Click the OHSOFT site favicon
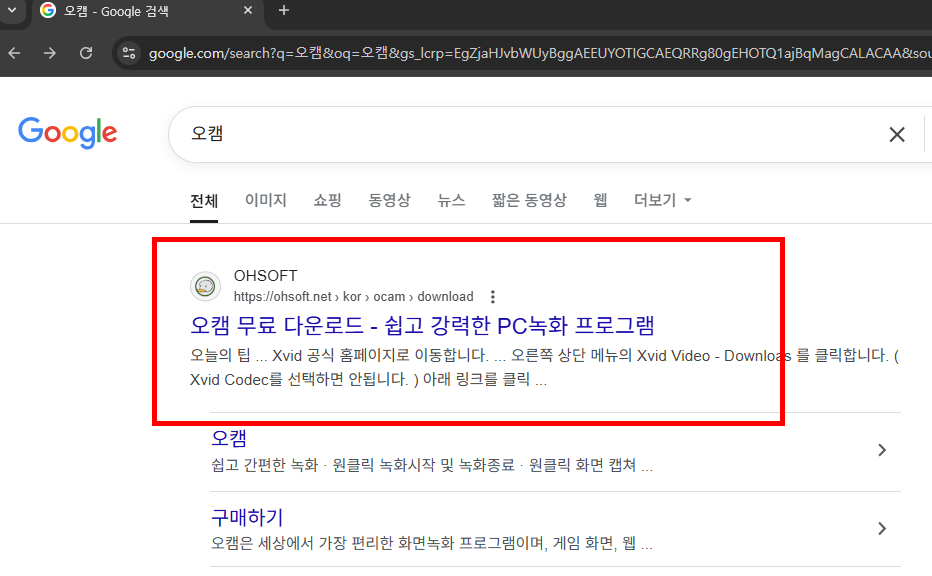This screenshot has height=576, width=932. pos(205,285)
